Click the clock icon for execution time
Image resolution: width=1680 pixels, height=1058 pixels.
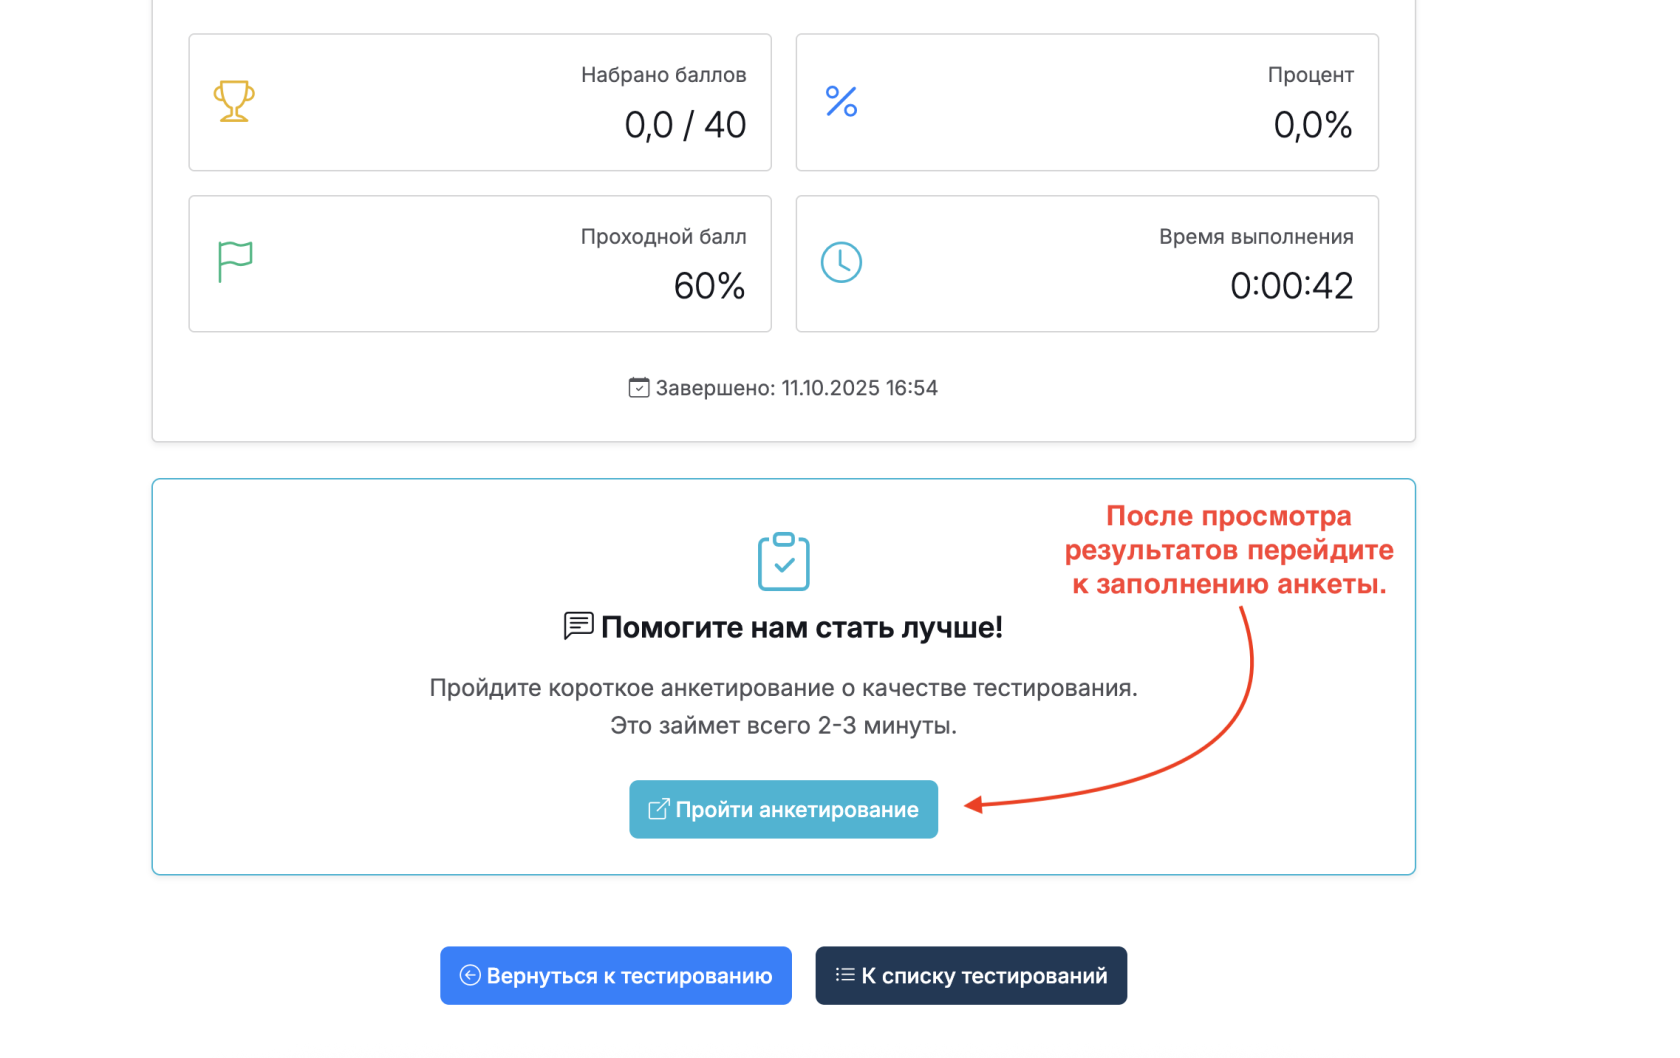841,262
